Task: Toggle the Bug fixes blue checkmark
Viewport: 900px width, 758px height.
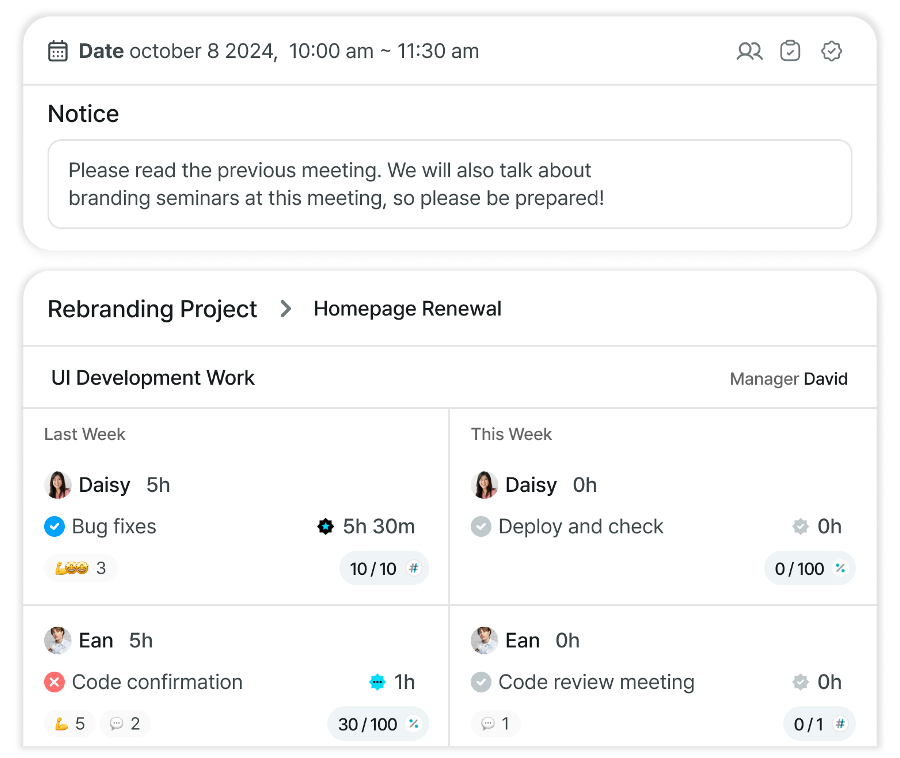Action: point(55,527)
